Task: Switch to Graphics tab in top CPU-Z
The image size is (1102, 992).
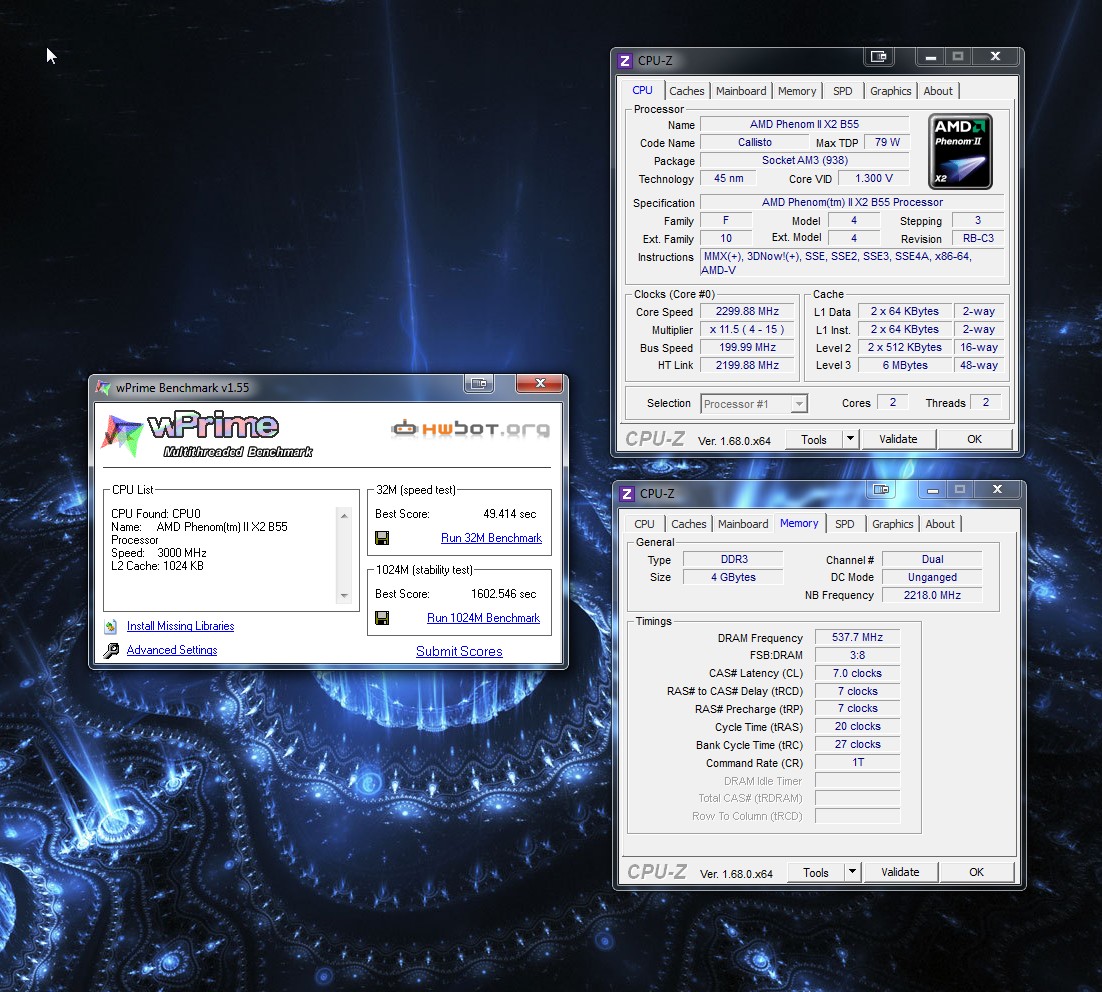Action: point(890,91)
